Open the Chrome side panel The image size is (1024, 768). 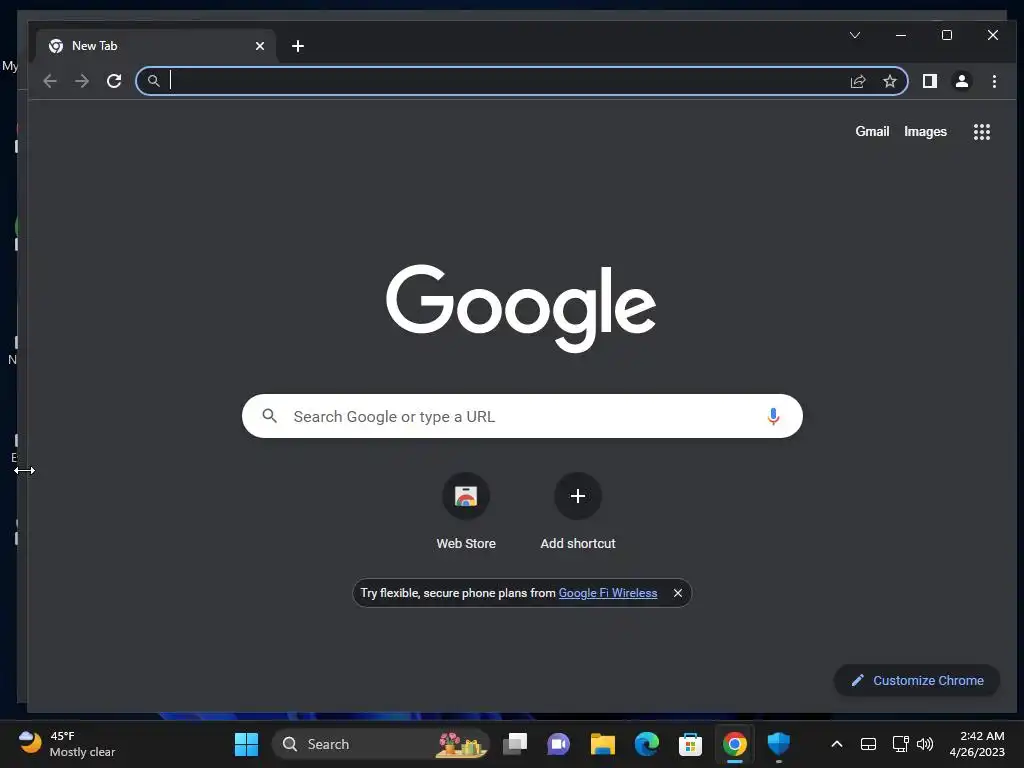tap(929, 81)
